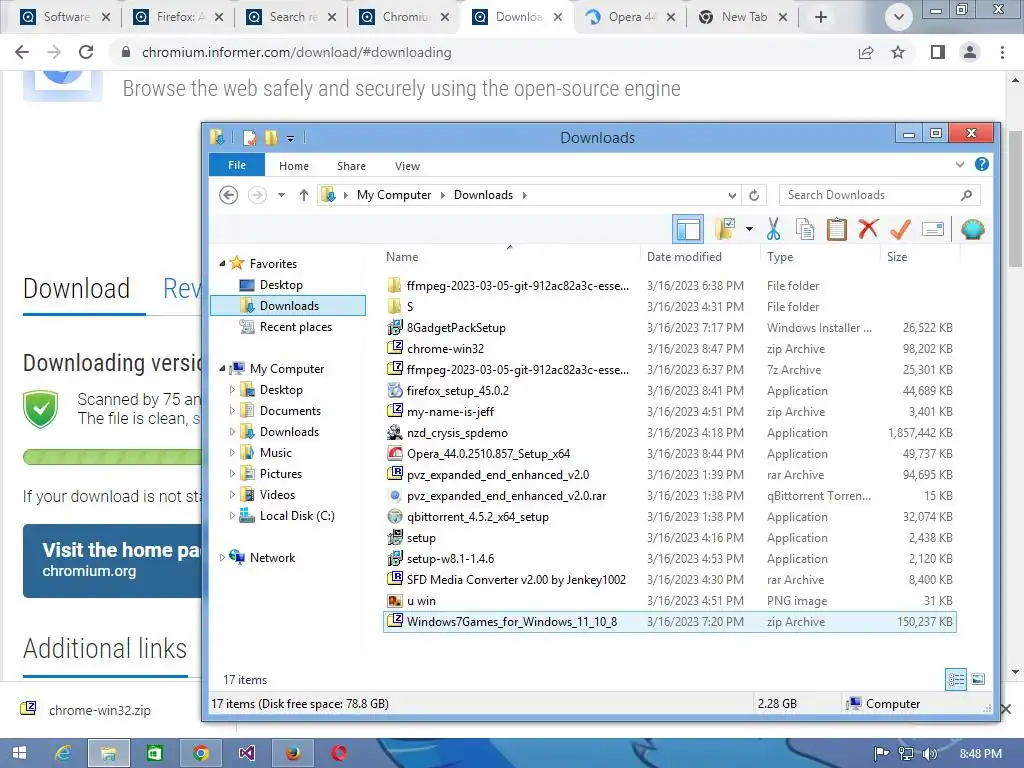This screenshot has width=1024, height=768.
Task: Open the Windows Start button
Action: [x=19, y=753]
